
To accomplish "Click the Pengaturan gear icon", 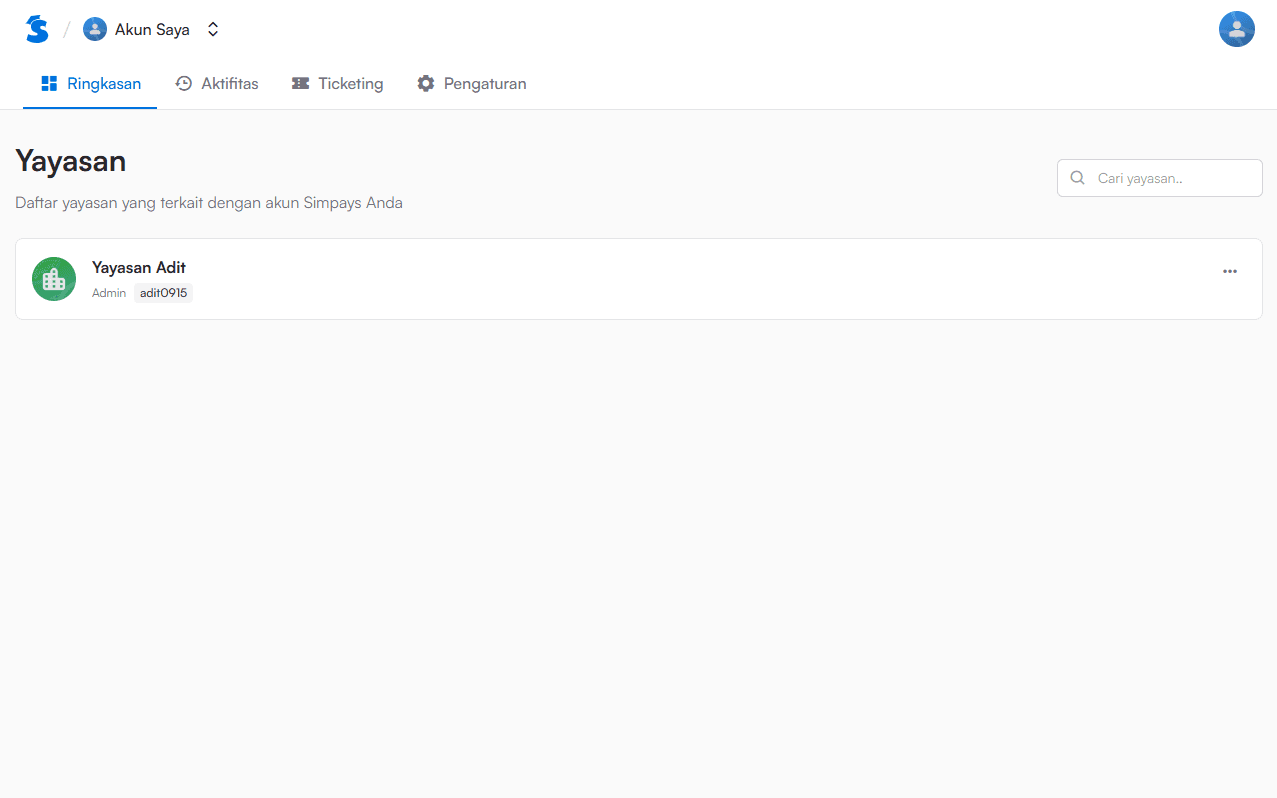I will [426, 84].
